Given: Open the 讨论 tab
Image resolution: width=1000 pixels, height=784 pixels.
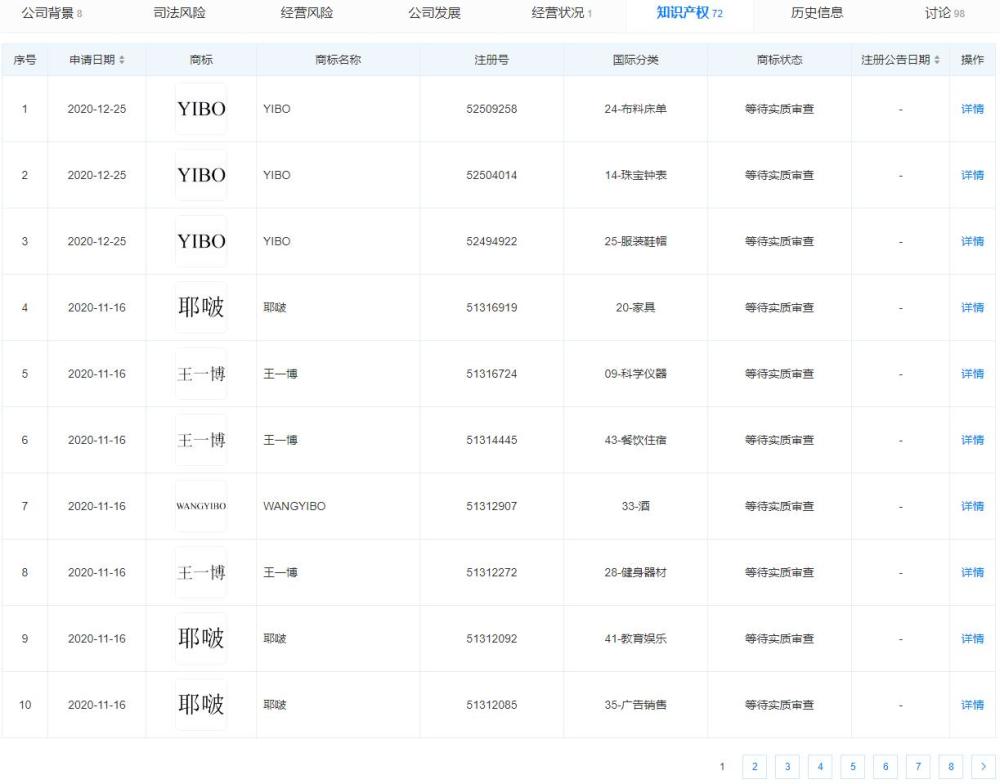Looking at the screenshot, I should tap(945, 13).
